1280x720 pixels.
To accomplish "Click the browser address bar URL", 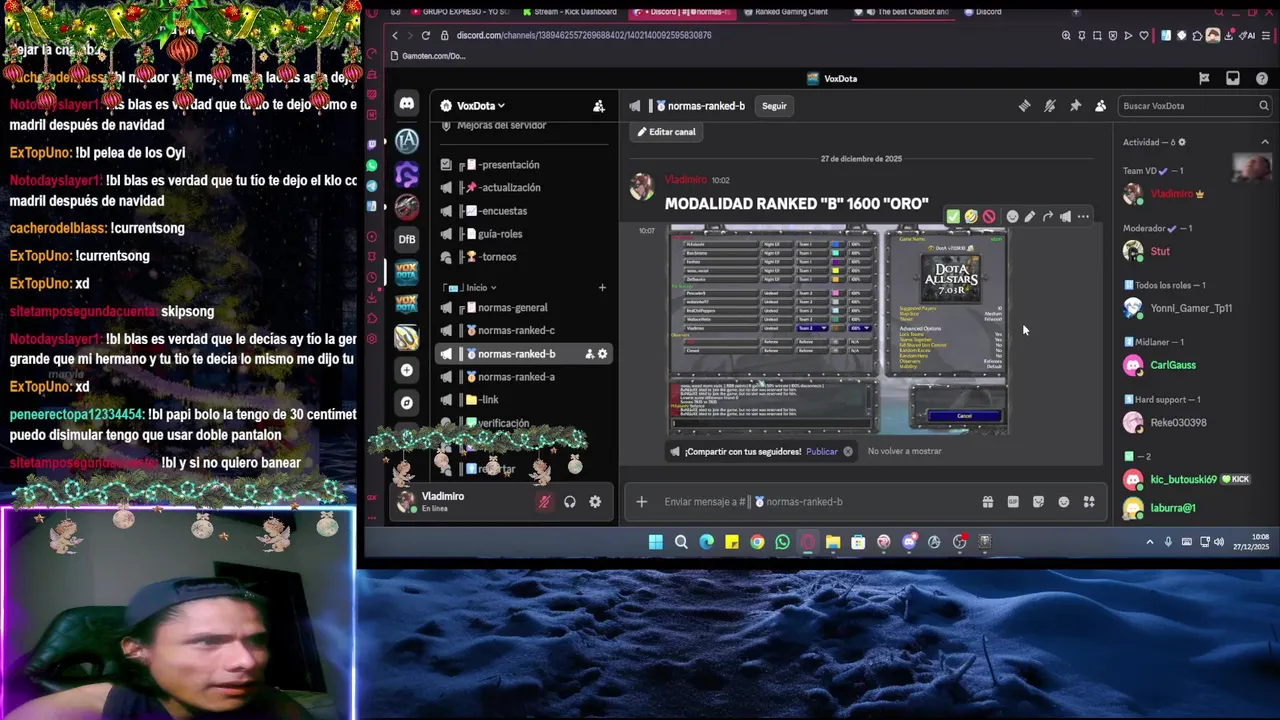I will pyautogui.click(x=584, y=35).
